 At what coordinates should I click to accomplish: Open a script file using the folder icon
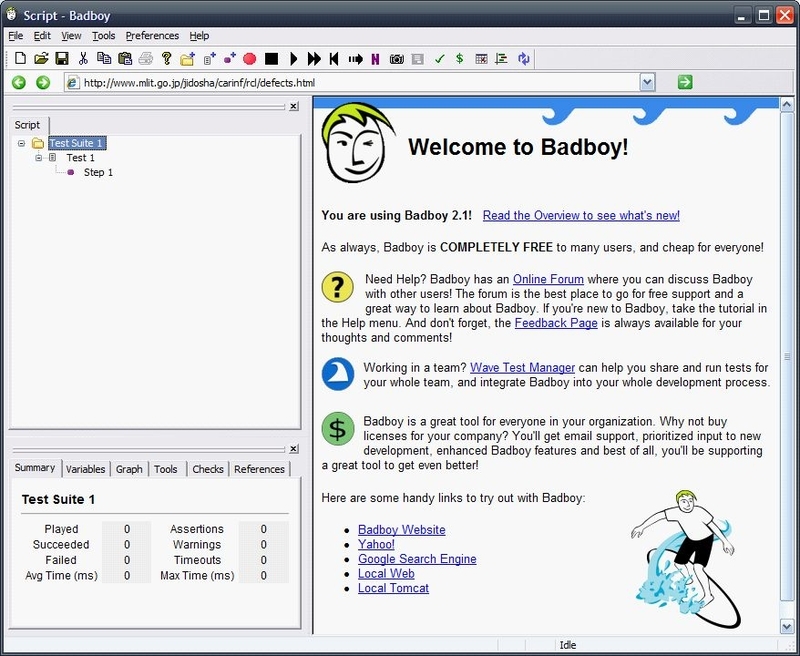[x=41, y=59]
